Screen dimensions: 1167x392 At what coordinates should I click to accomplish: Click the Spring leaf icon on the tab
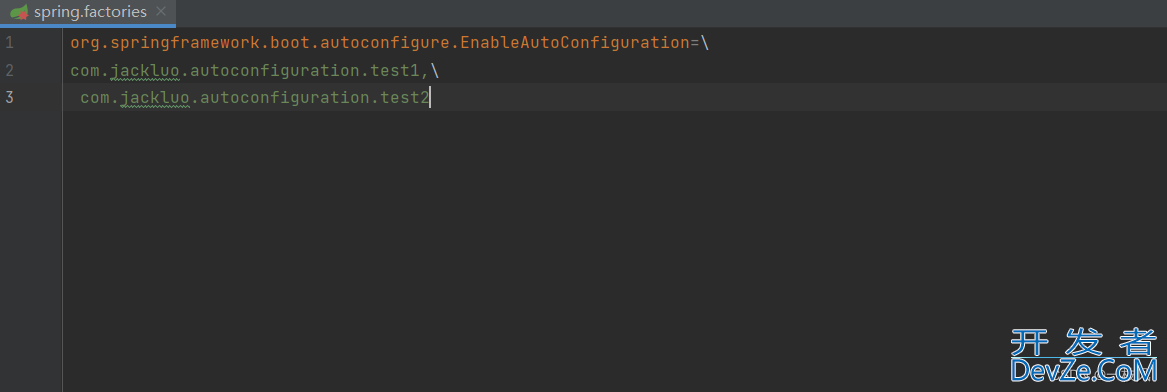point(20,13)
